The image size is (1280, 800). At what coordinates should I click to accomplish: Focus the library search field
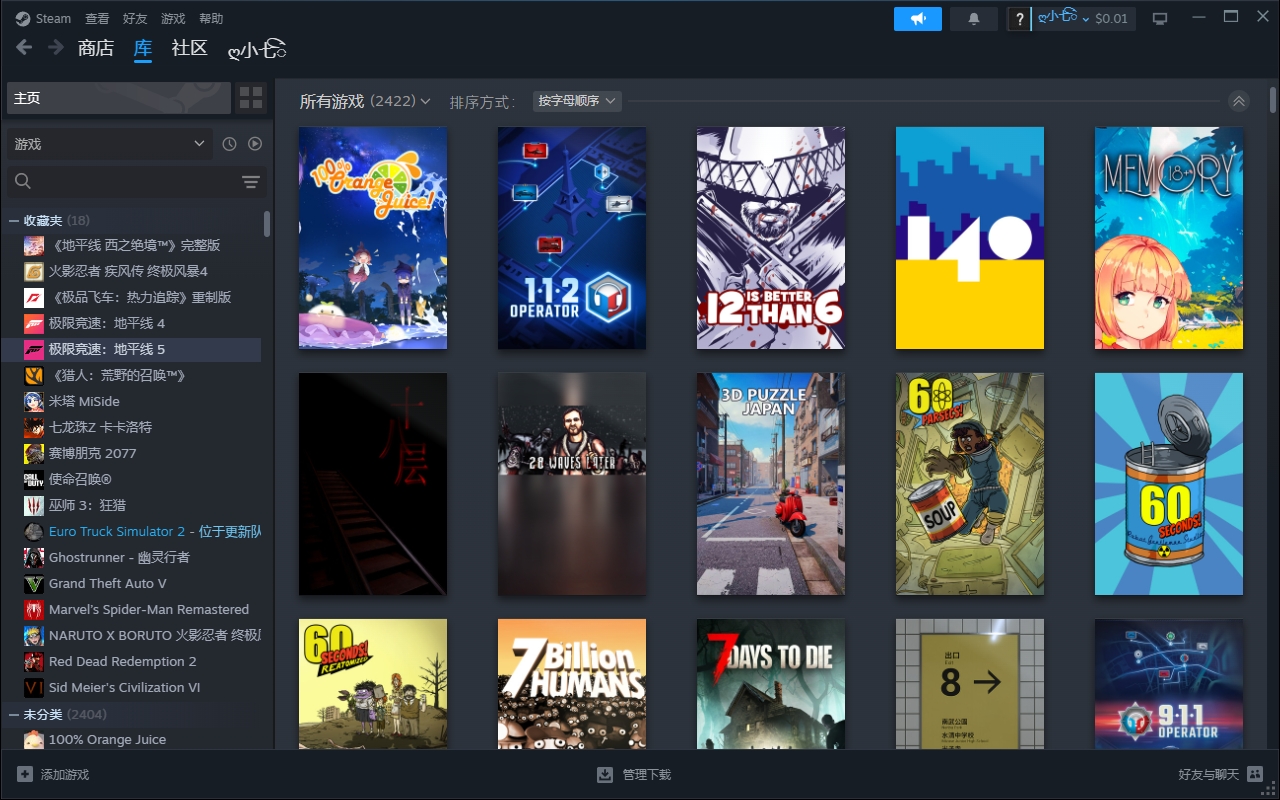tap(125, 181)
